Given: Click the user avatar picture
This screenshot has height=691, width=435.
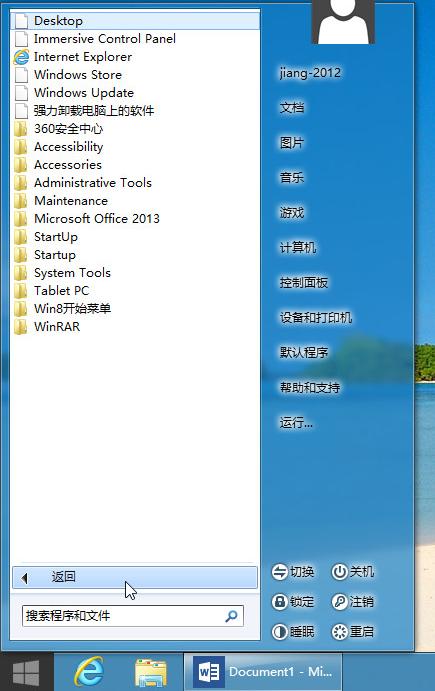Looking at the screenshot, I should pyautogui.click(x=343, y=22).
